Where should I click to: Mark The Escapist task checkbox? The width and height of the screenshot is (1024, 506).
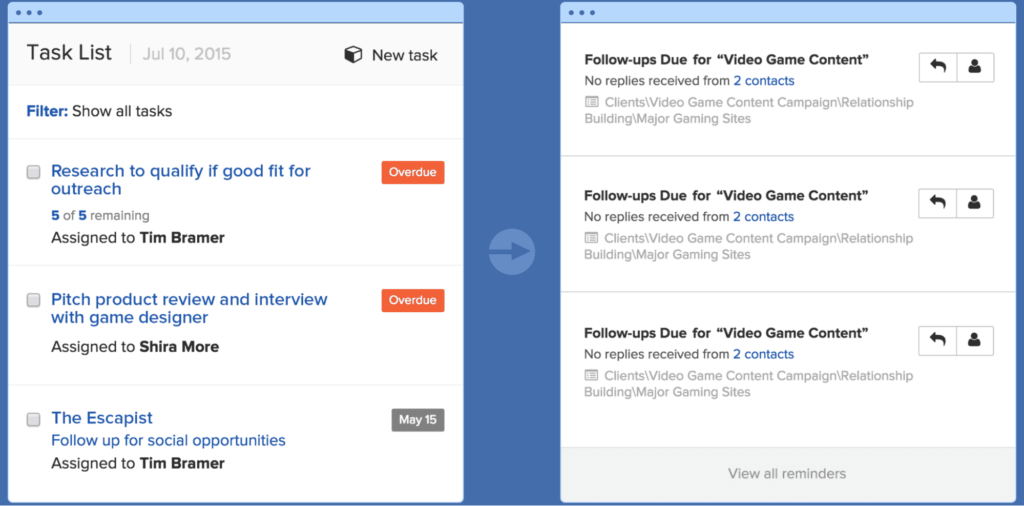click(33, 420)
